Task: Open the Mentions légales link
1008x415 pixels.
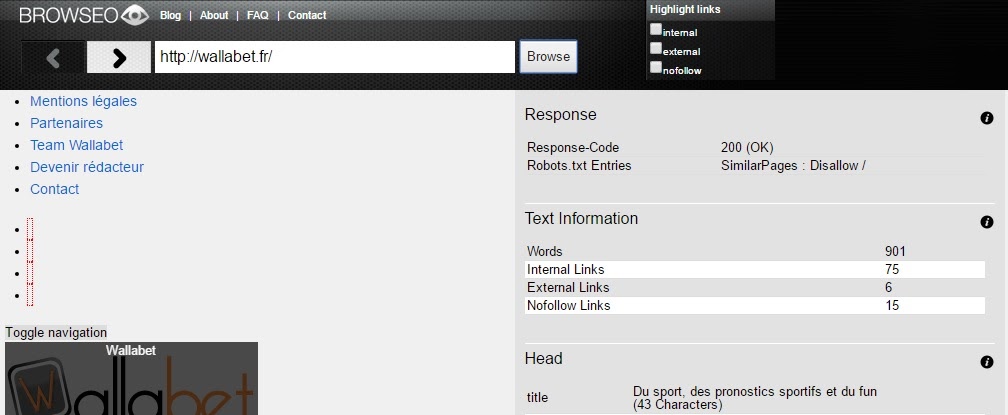Action: pyautogui.click(x=83, y=101)
